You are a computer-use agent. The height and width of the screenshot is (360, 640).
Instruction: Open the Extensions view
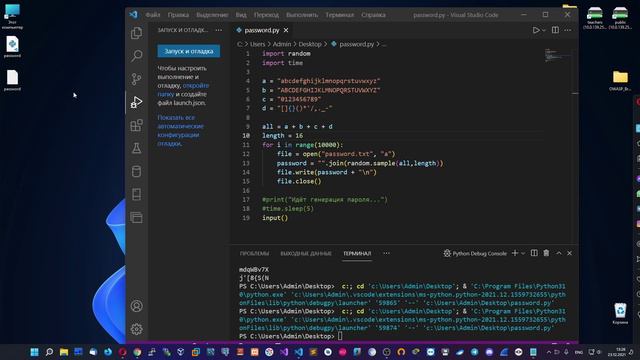(136, 125)
